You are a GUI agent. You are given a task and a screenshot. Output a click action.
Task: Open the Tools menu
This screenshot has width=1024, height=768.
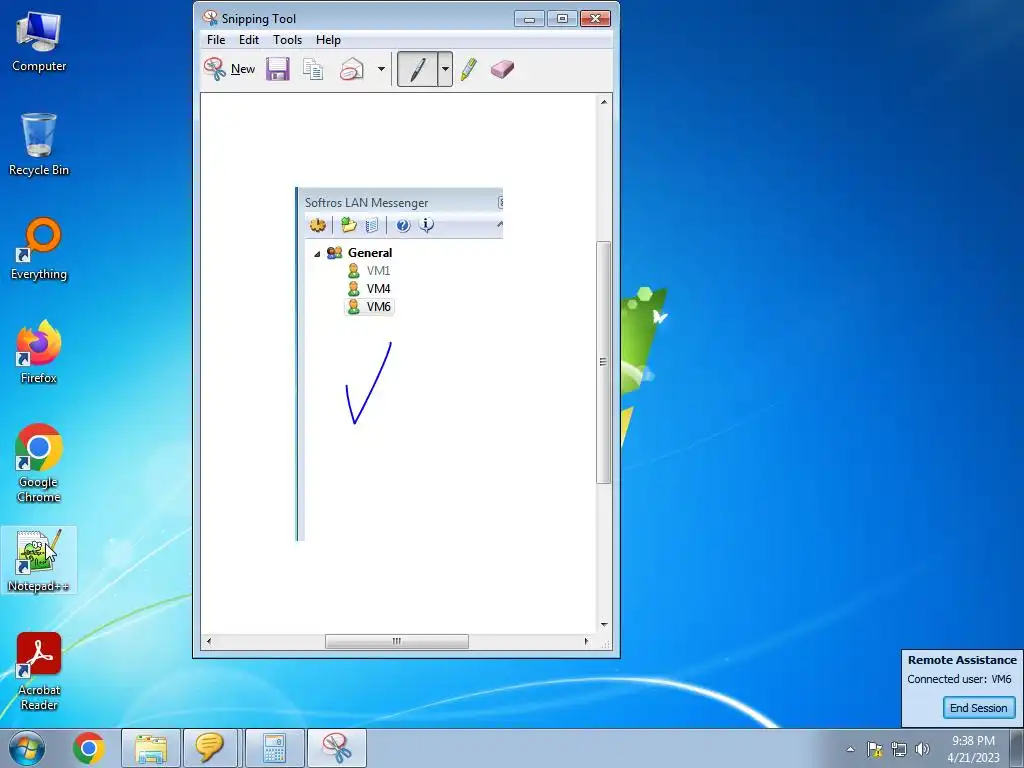[x=287, y=40]
